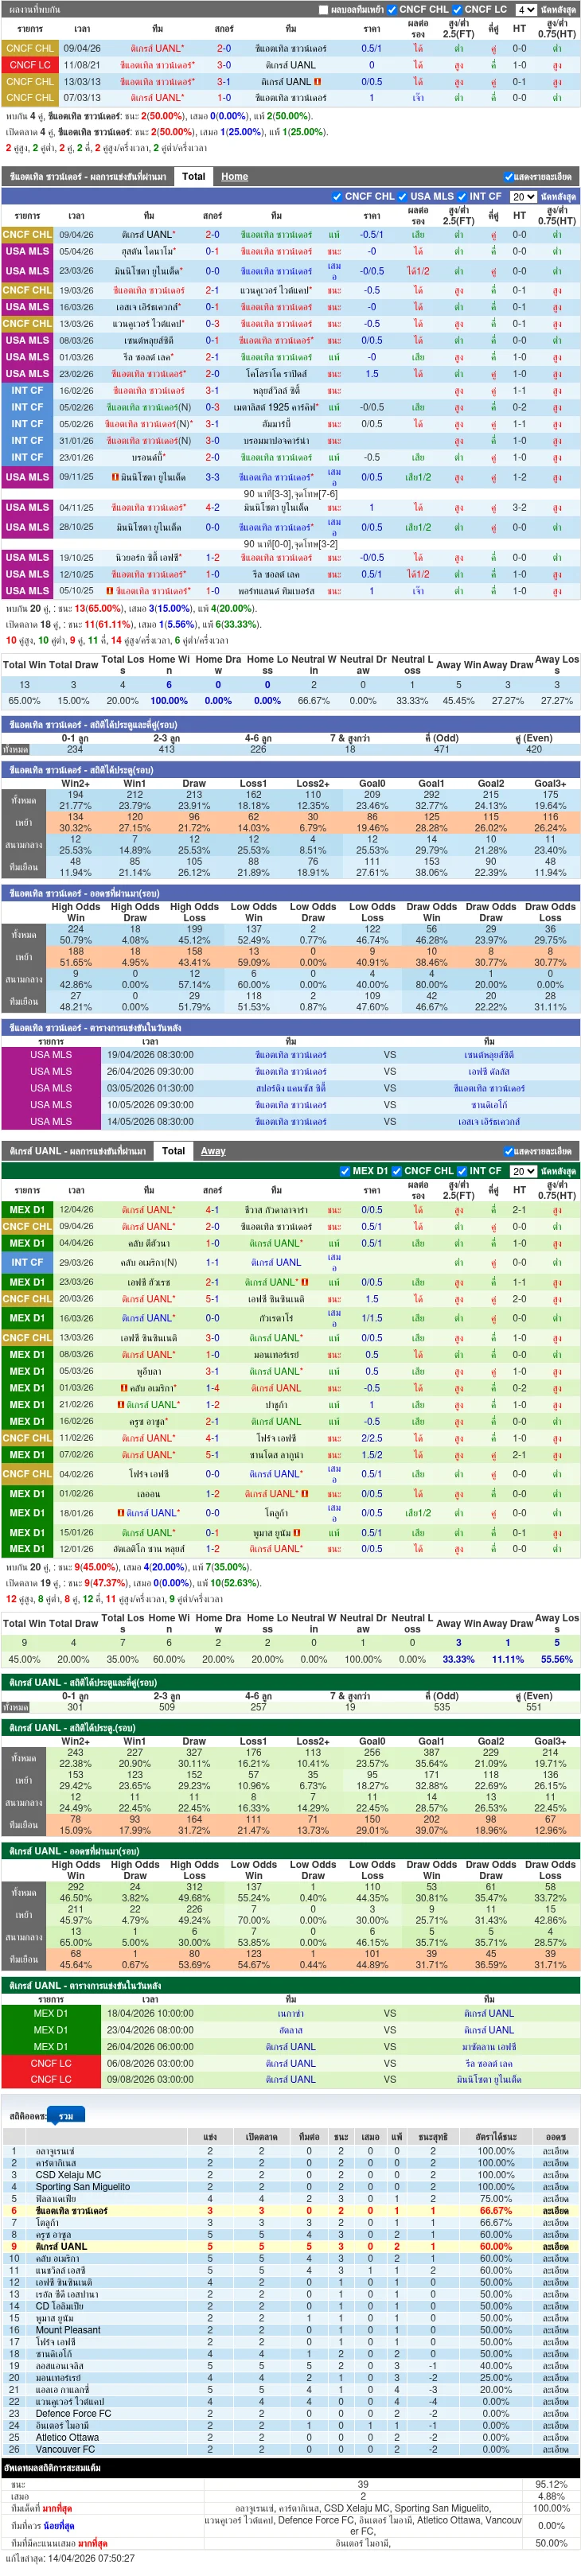Image resolution: width=581 pixels, height=2576 pixels.
Task: Uncheck MEX D1 filter for Tigres results
Action: [345, 1171]
